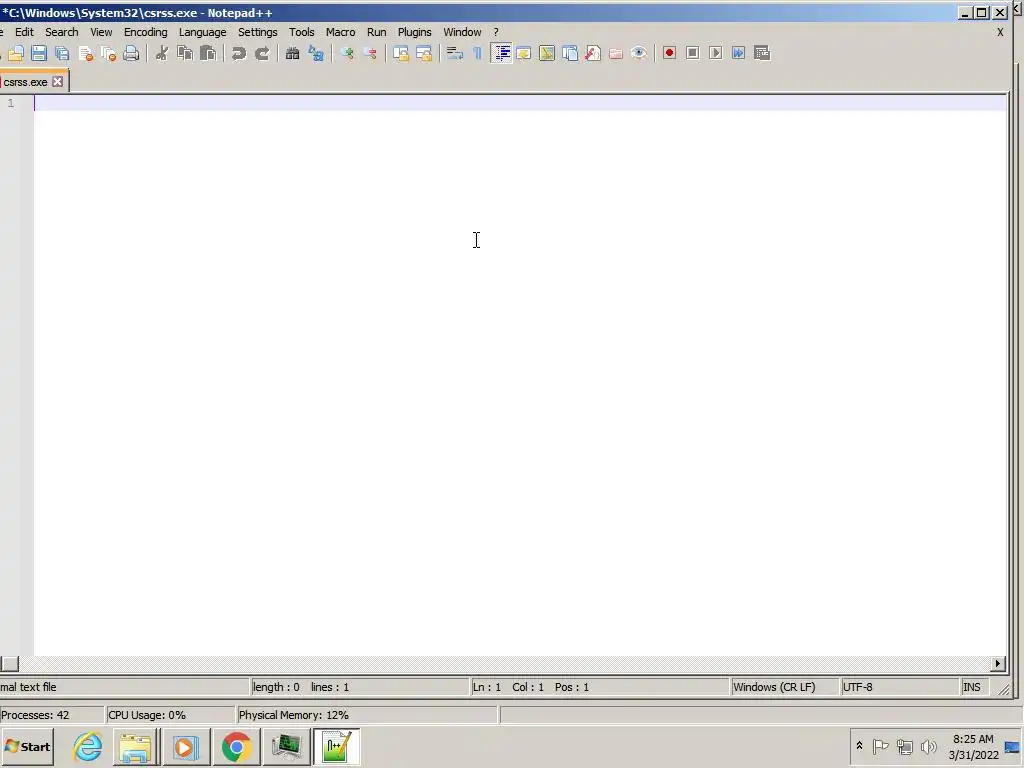Toggle Word wrap toolbar icon
The image size is (1024, 768).
tap(455, 53)
